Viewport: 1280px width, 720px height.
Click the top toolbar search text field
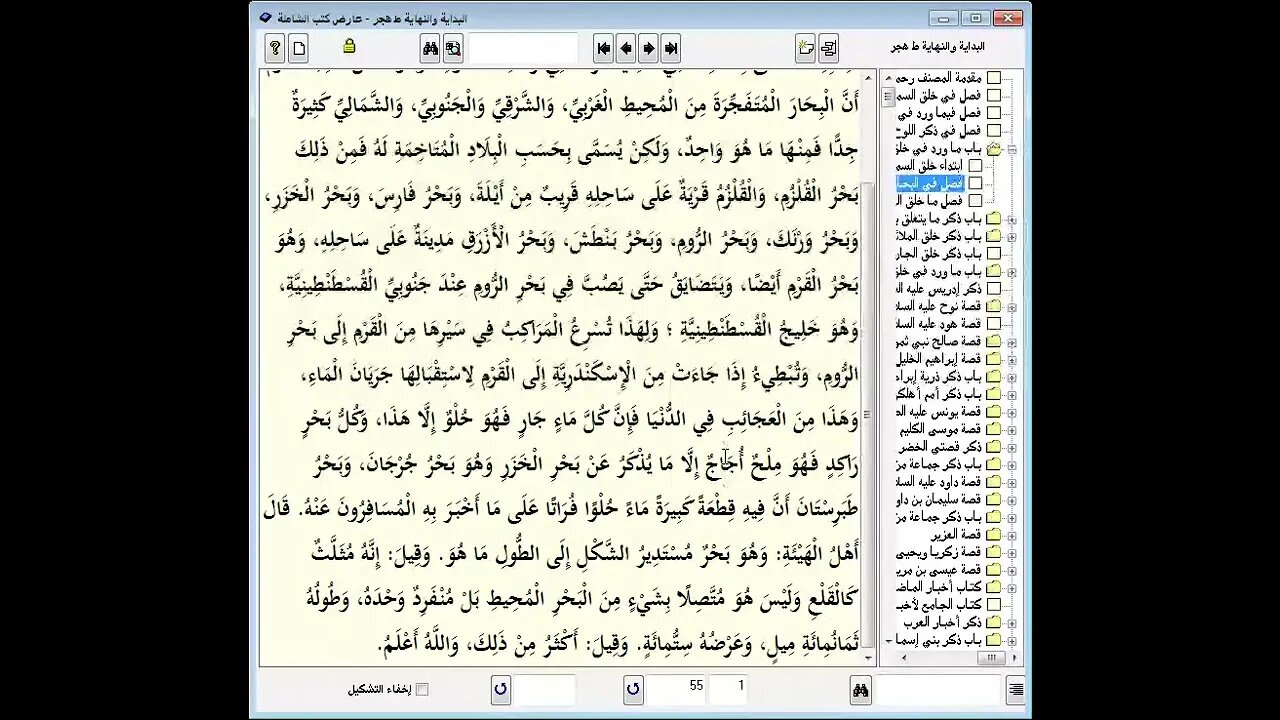[523, 48]
